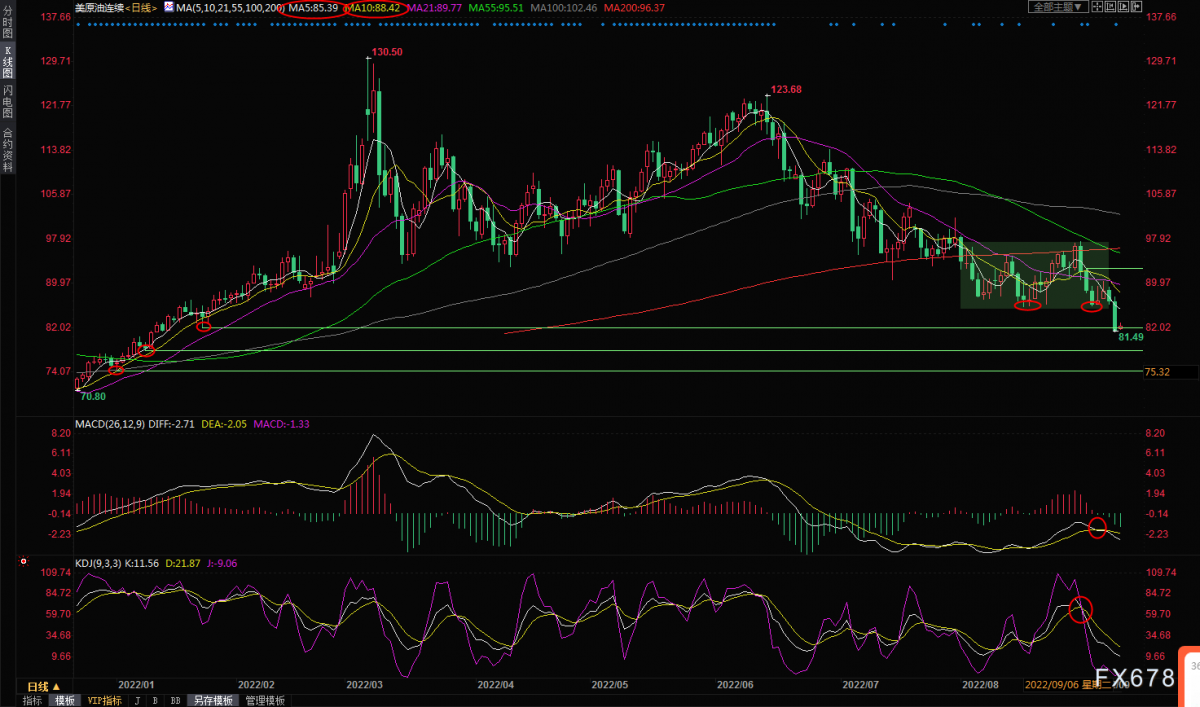
Task: Click the 75.32 price level on right axis
Action: (1158, 372)
